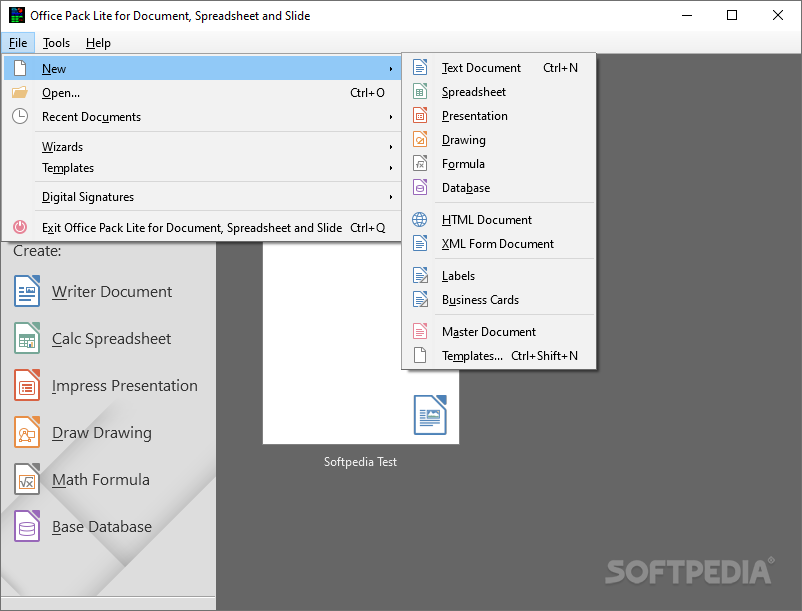
Task: Select XML Form Document entry
Action: click(x=499, y=243)
